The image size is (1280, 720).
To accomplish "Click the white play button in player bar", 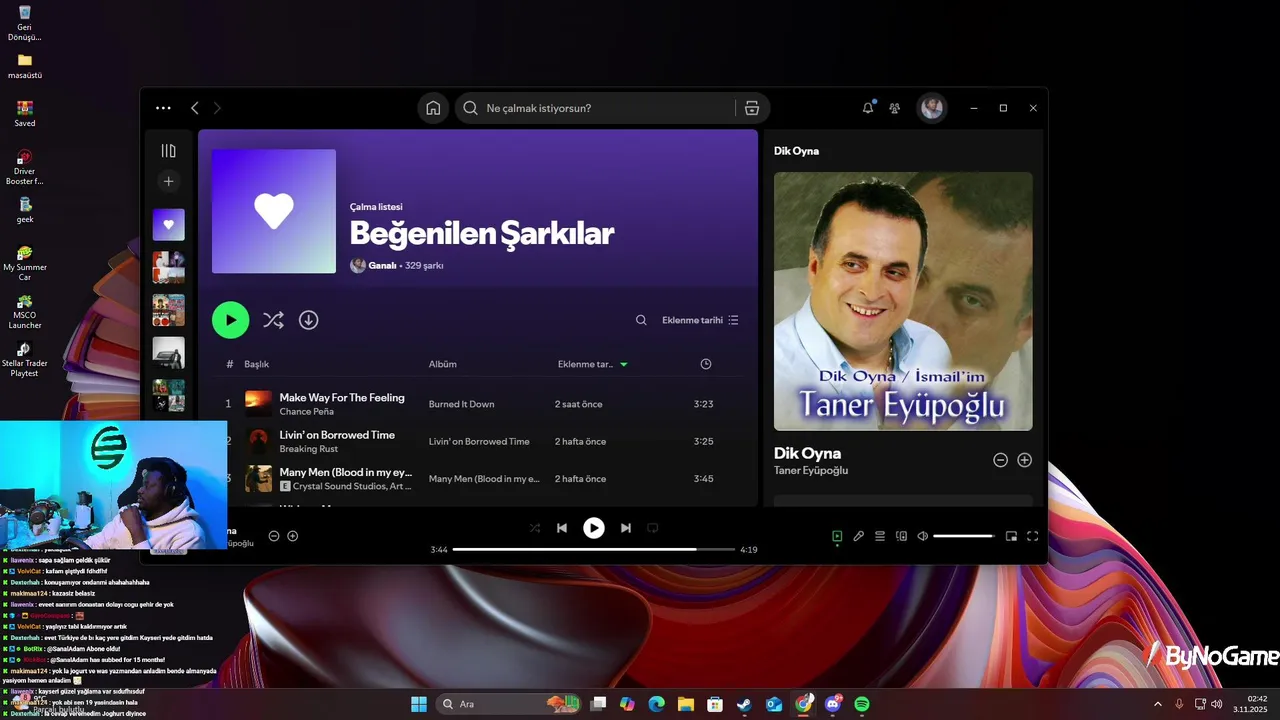I will coord(594,528).
